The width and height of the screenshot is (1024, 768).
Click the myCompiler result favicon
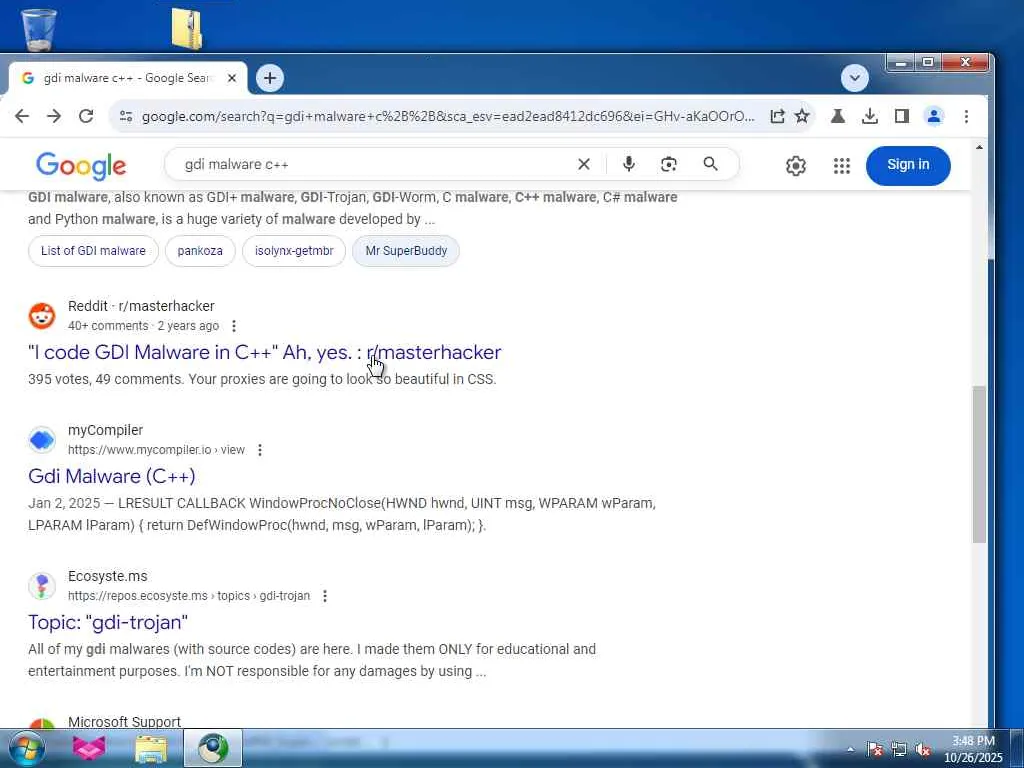pyautogui.click(x=42, y=440)
